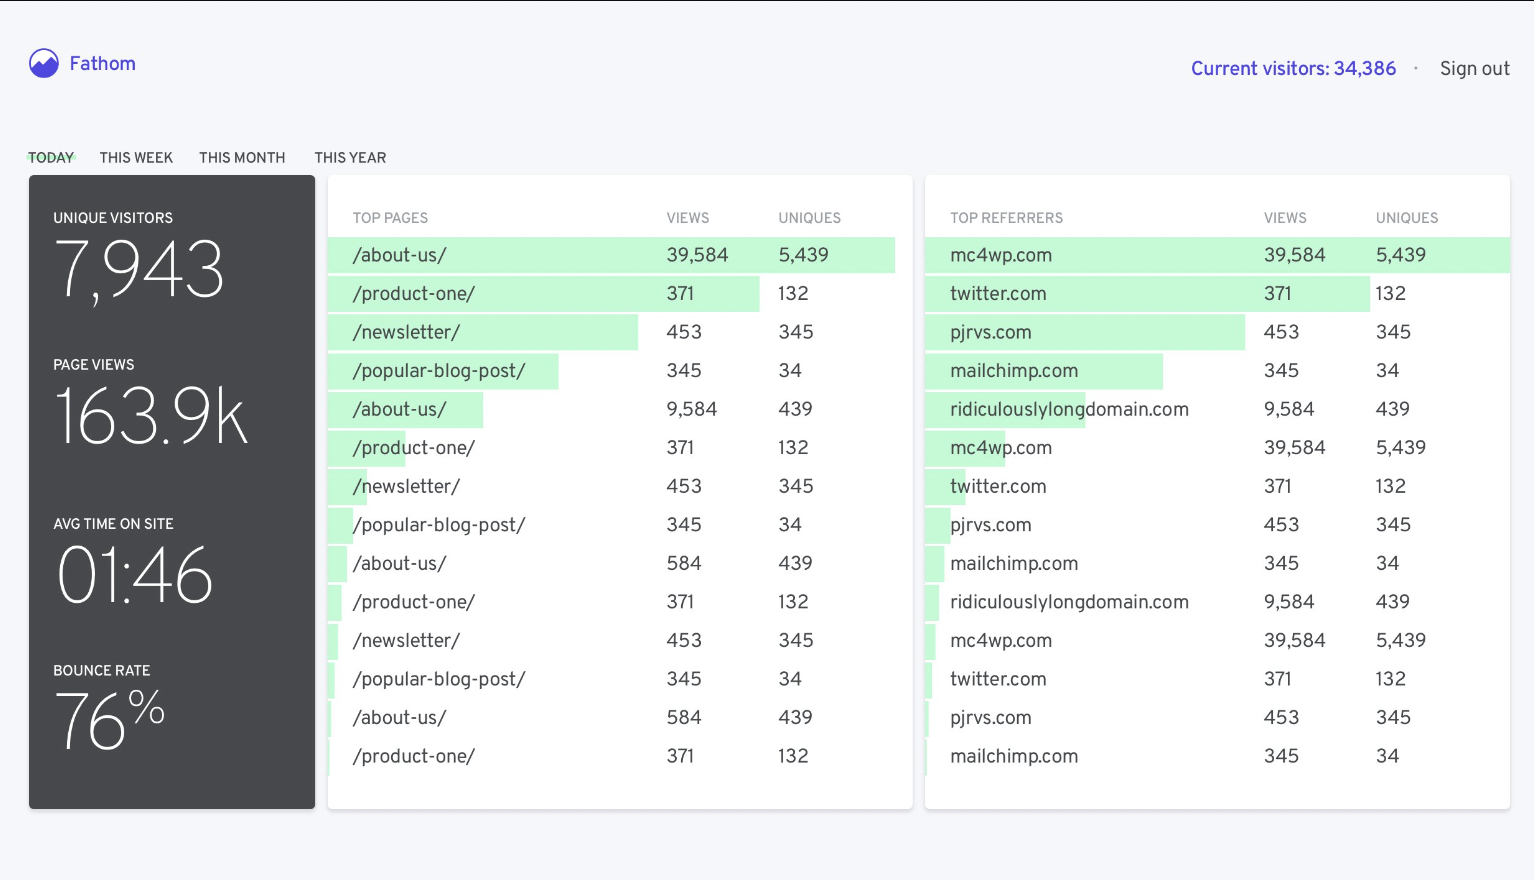Switch to the THIS WEEK tab
This screenshot has width=1534, height=880.
[135, 157]
